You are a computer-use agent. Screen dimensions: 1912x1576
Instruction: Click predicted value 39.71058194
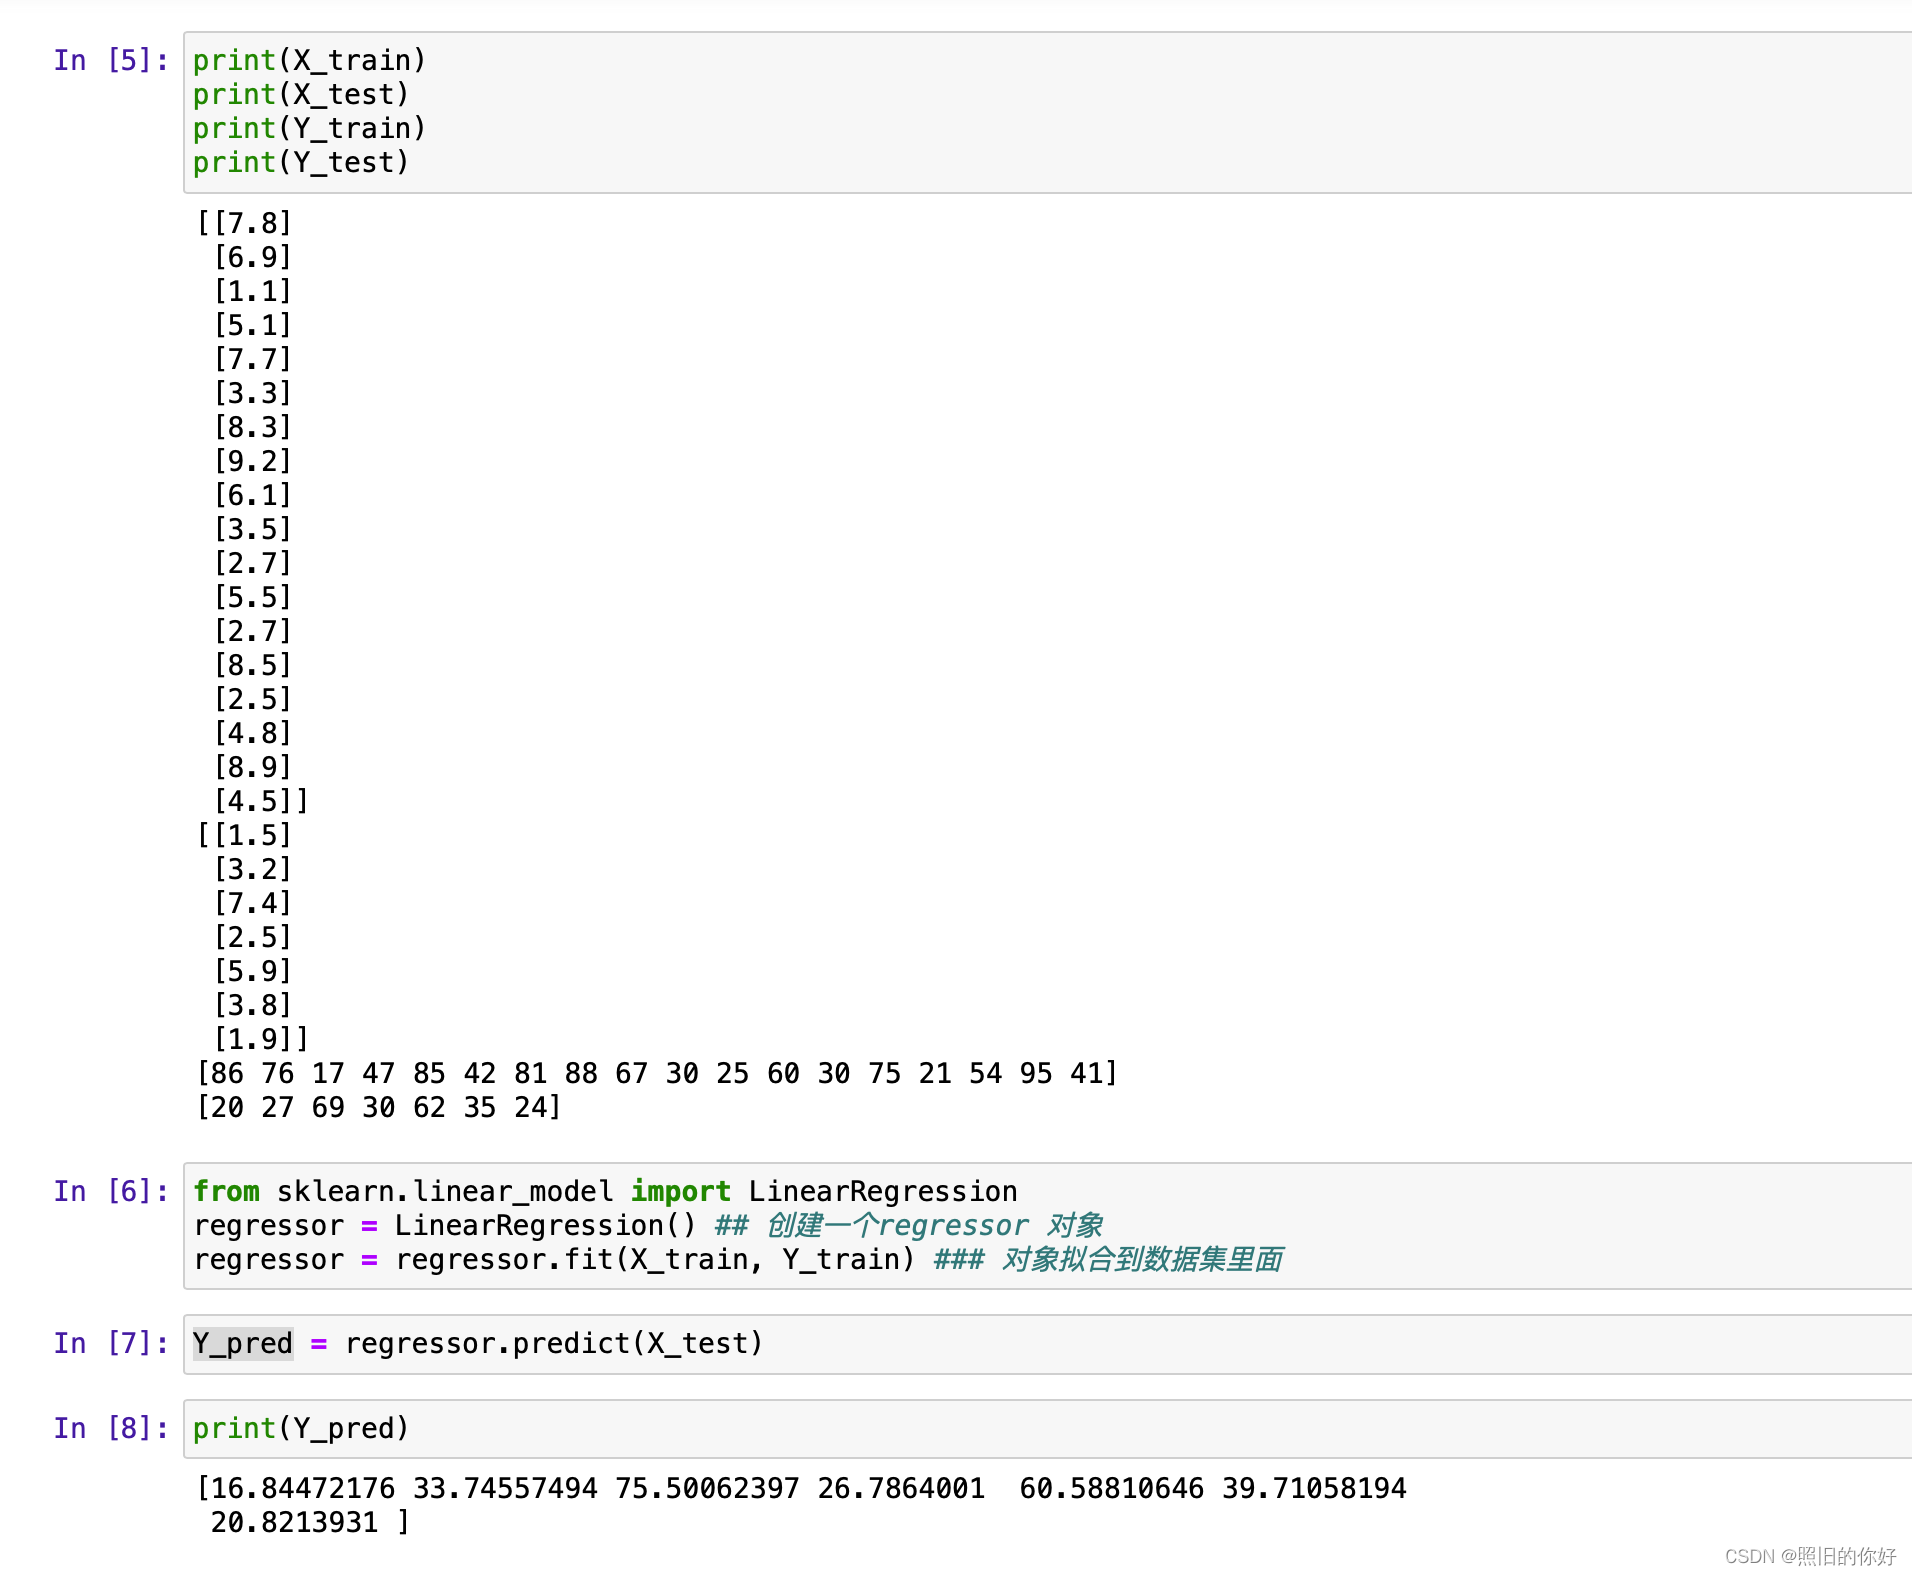(x=1314, y=1488)
